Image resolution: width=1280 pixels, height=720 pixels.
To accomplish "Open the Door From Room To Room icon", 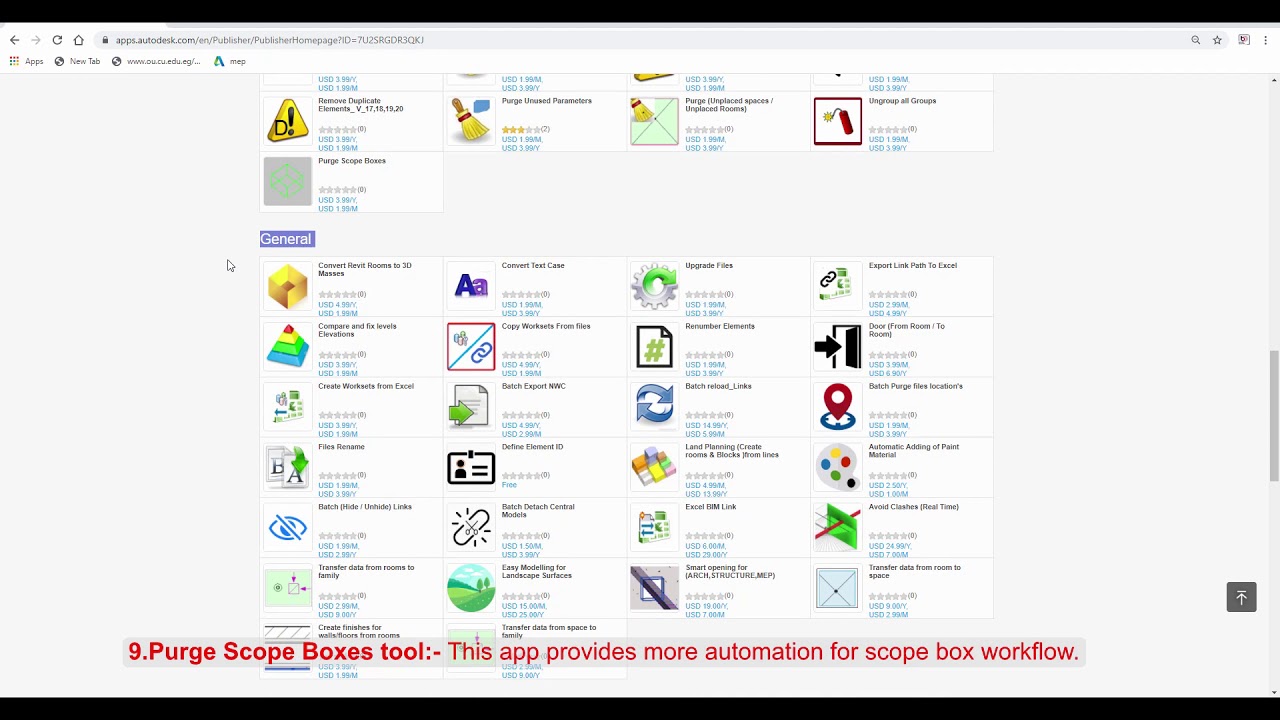I will coord(837,346).
